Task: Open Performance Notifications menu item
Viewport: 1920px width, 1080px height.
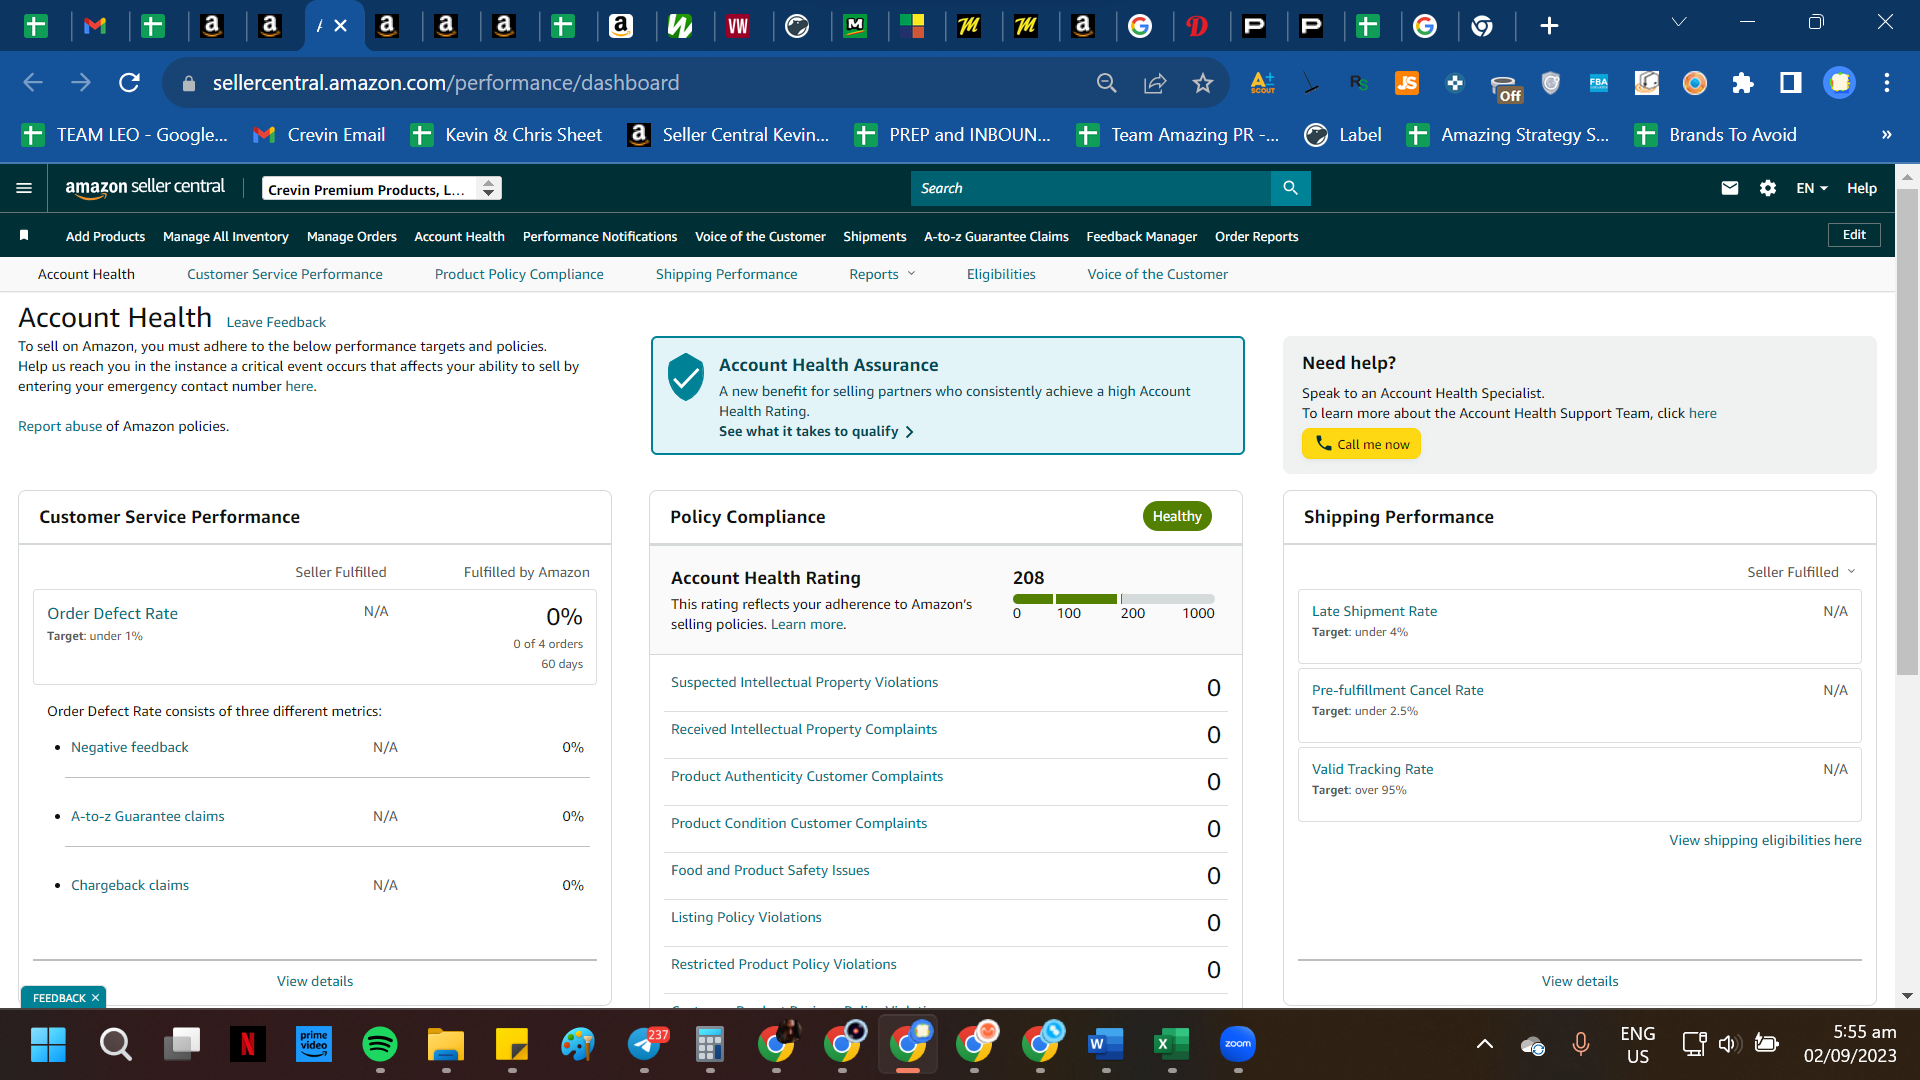Action: click(600, 237)
